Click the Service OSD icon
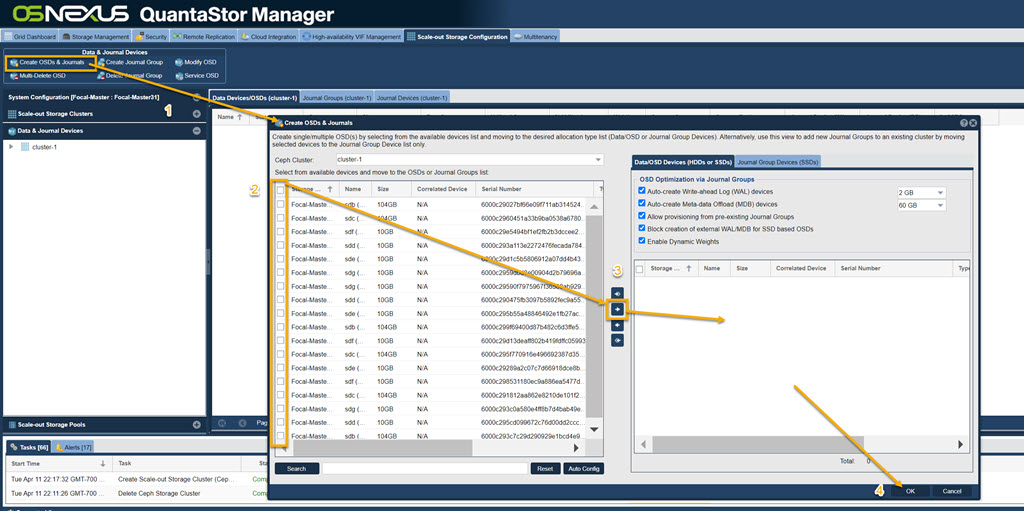This screenshot has height=511, width=1024. (x=179, y=76)
